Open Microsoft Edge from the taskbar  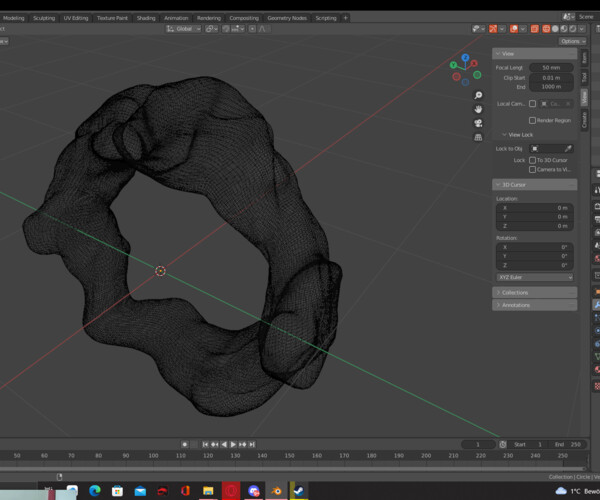pos(95,491)
